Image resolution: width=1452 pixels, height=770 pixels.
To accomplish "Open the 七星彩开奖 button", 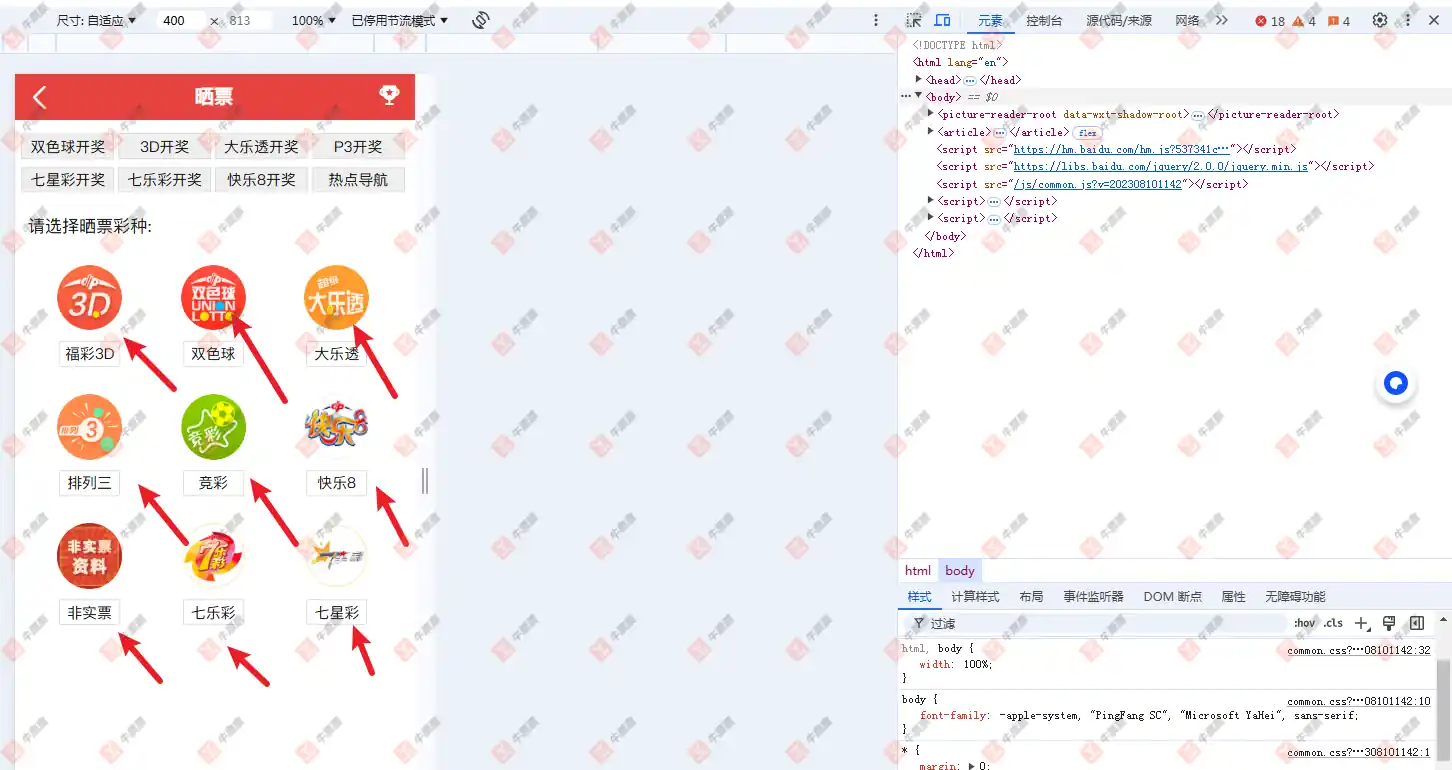I will [67, 180].
